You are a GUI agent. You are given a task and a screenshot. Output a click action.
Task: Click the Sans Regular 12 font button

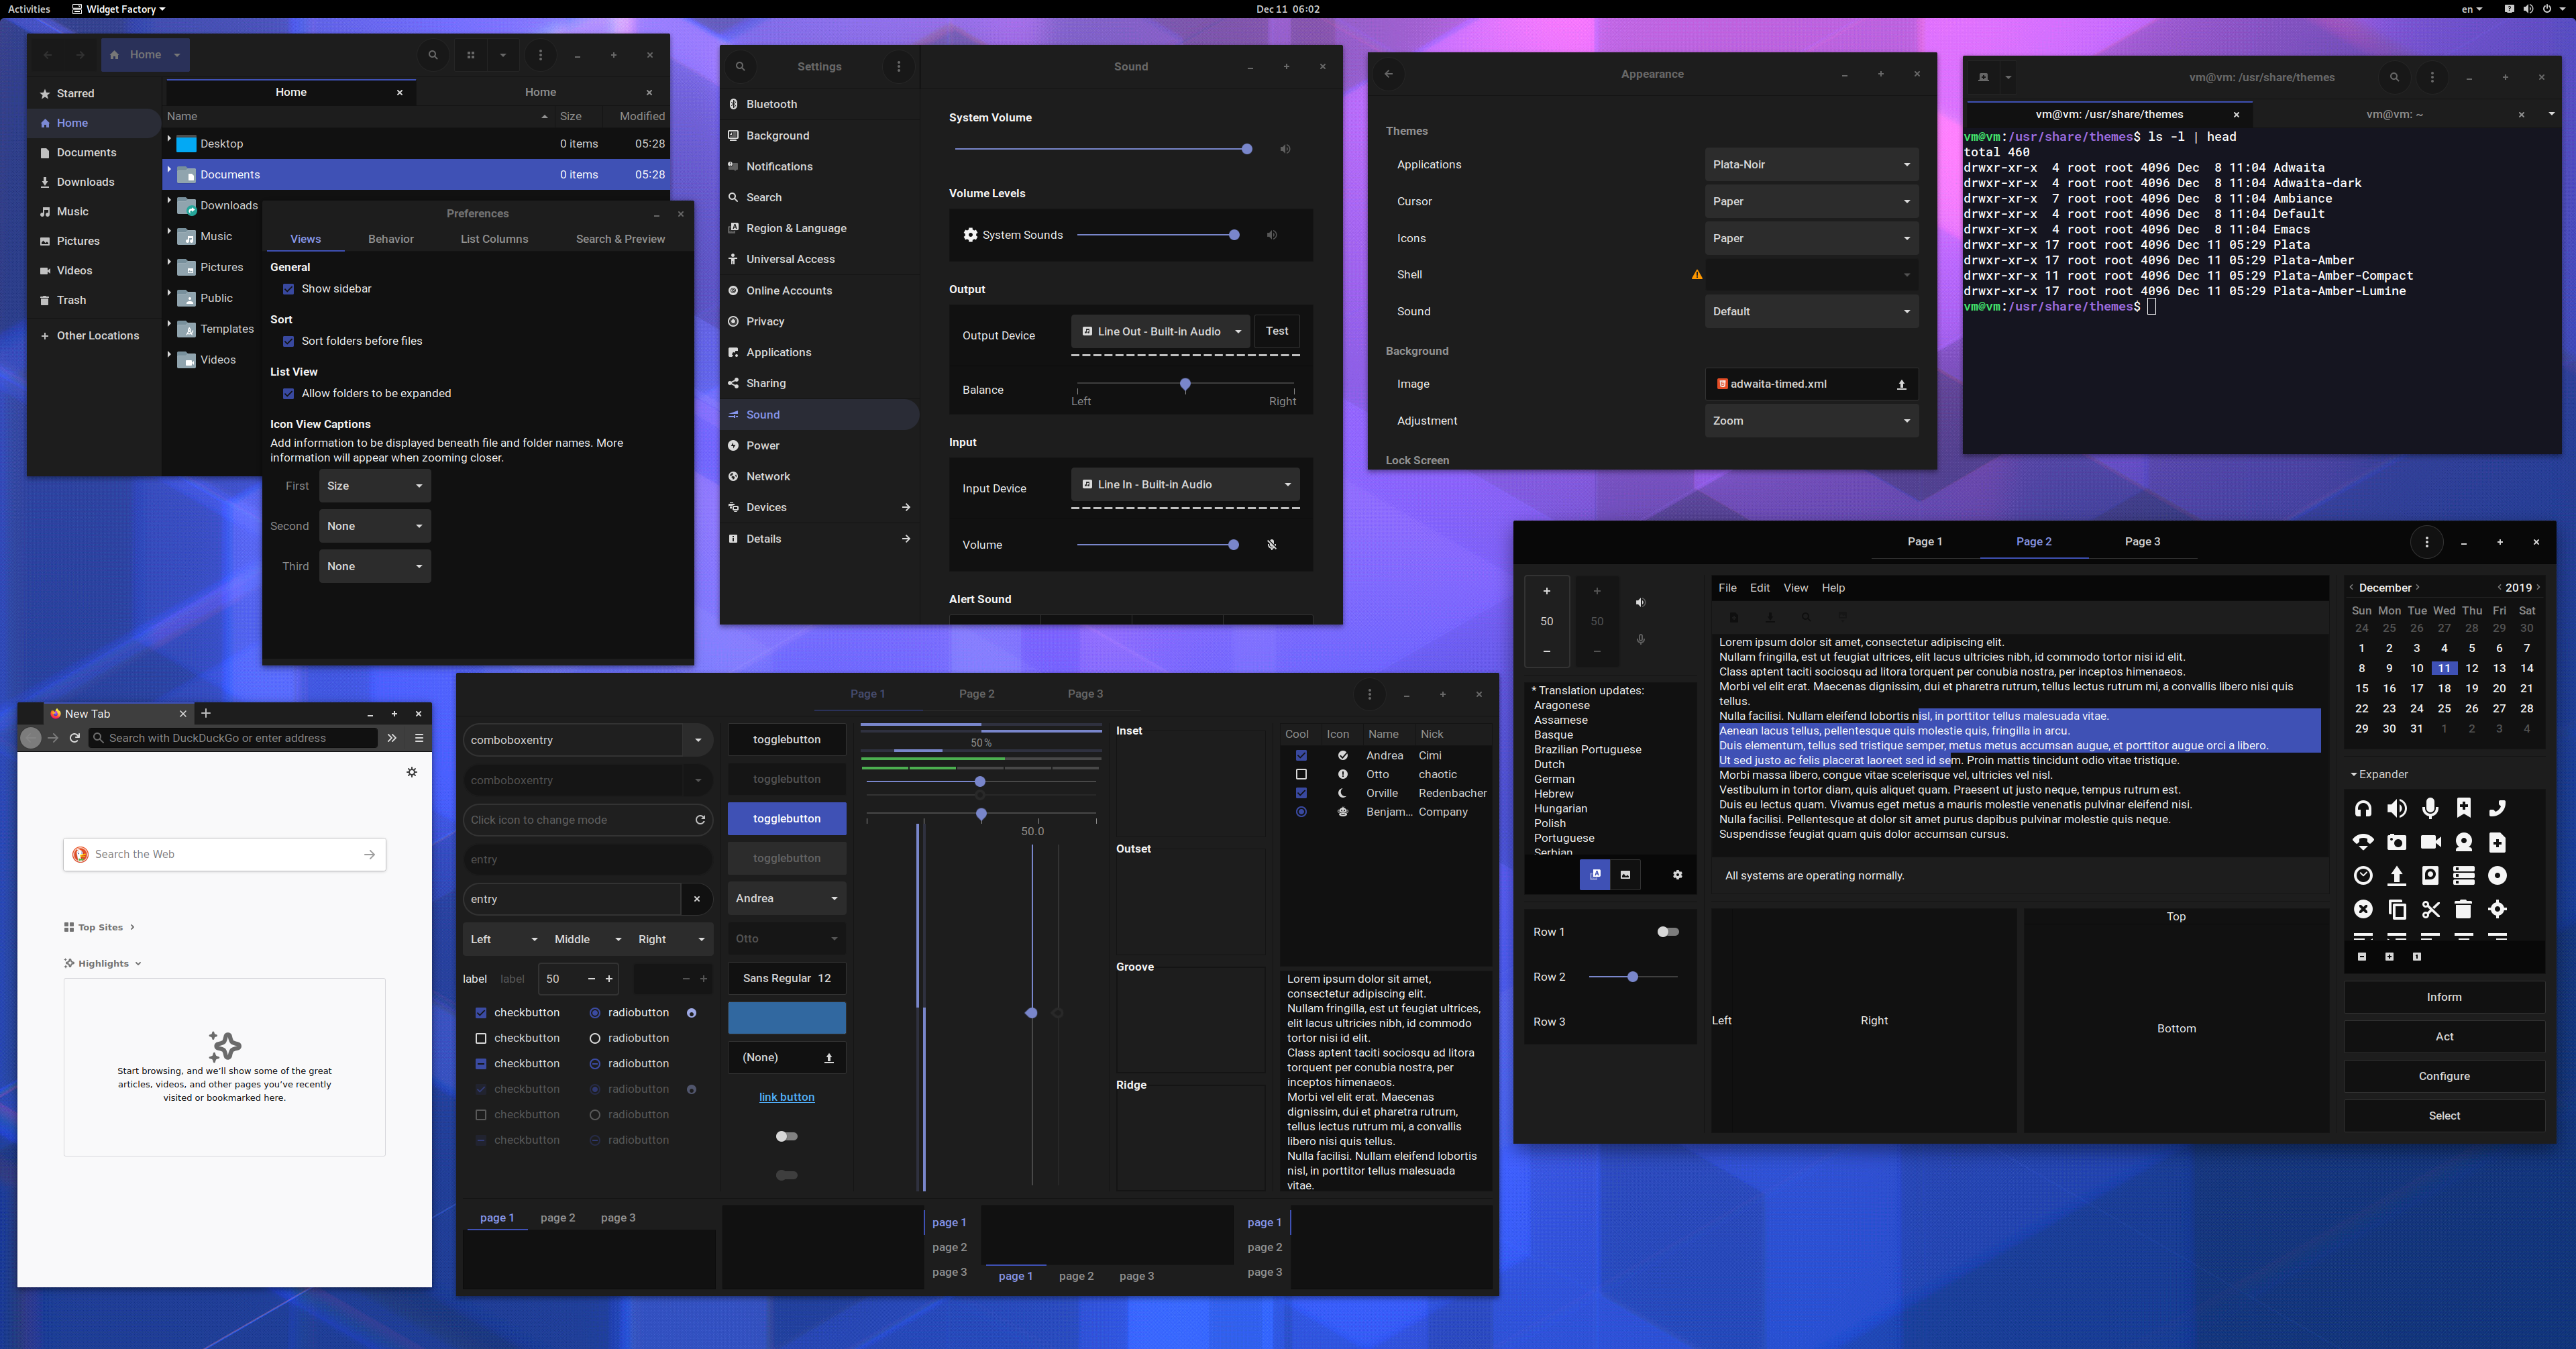point(787,978)
